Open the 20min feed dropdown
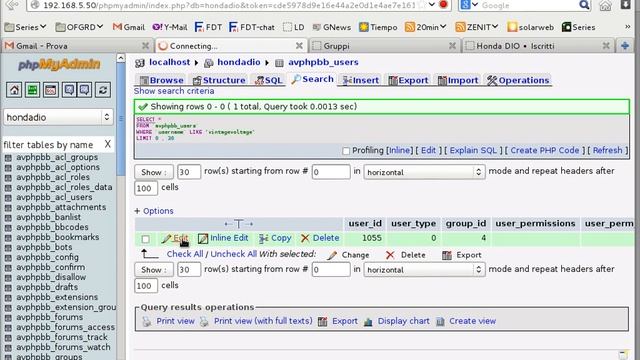Screen dimensions: 640x360 (426, 27)
